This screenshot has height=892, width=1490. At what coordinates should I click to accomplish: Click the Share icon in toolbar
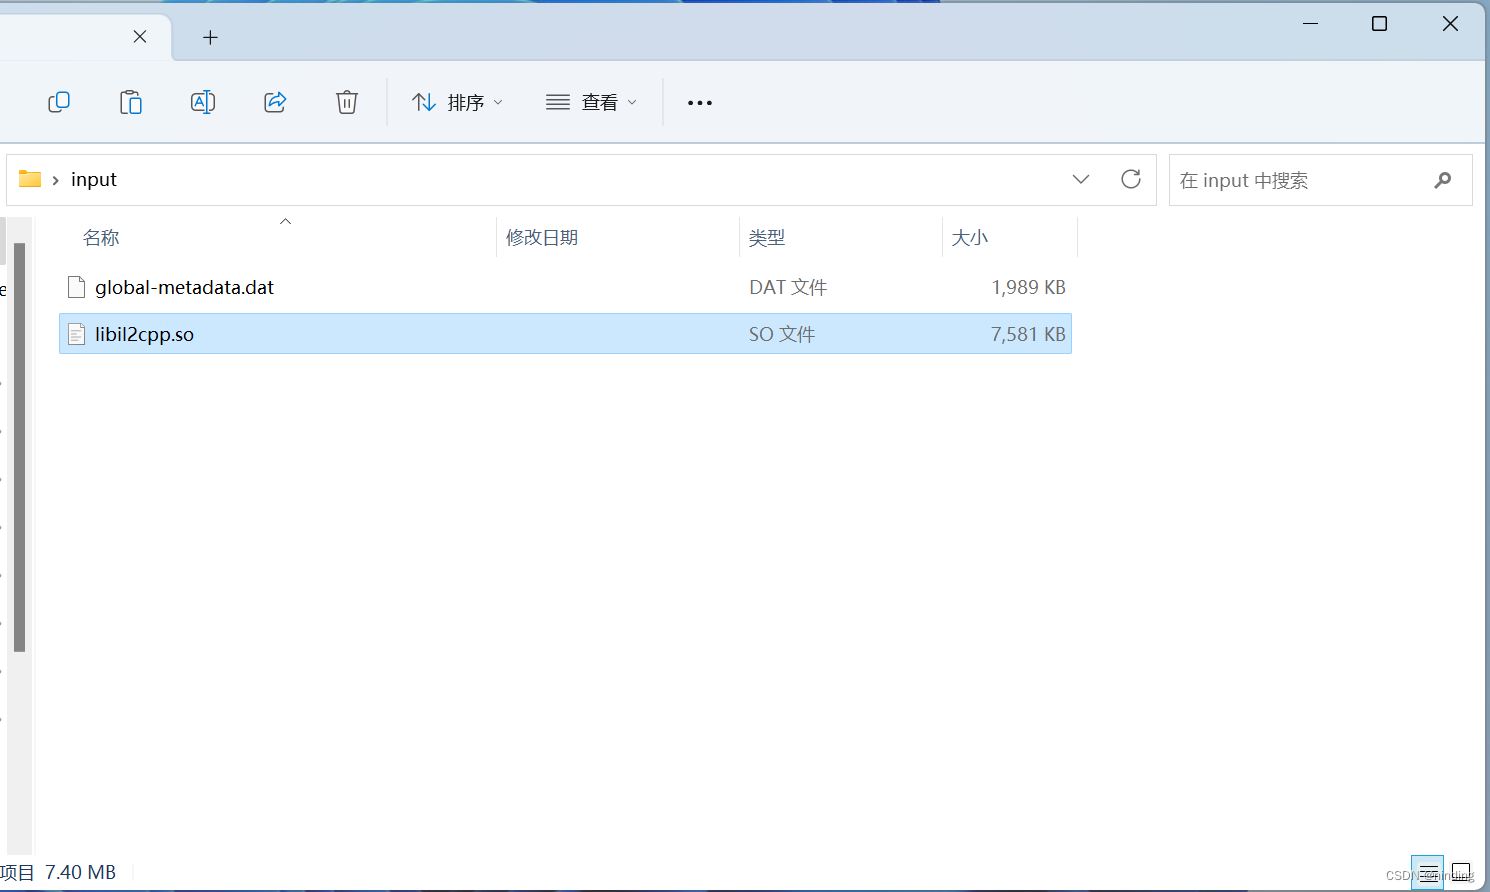[x=275, y=102]
